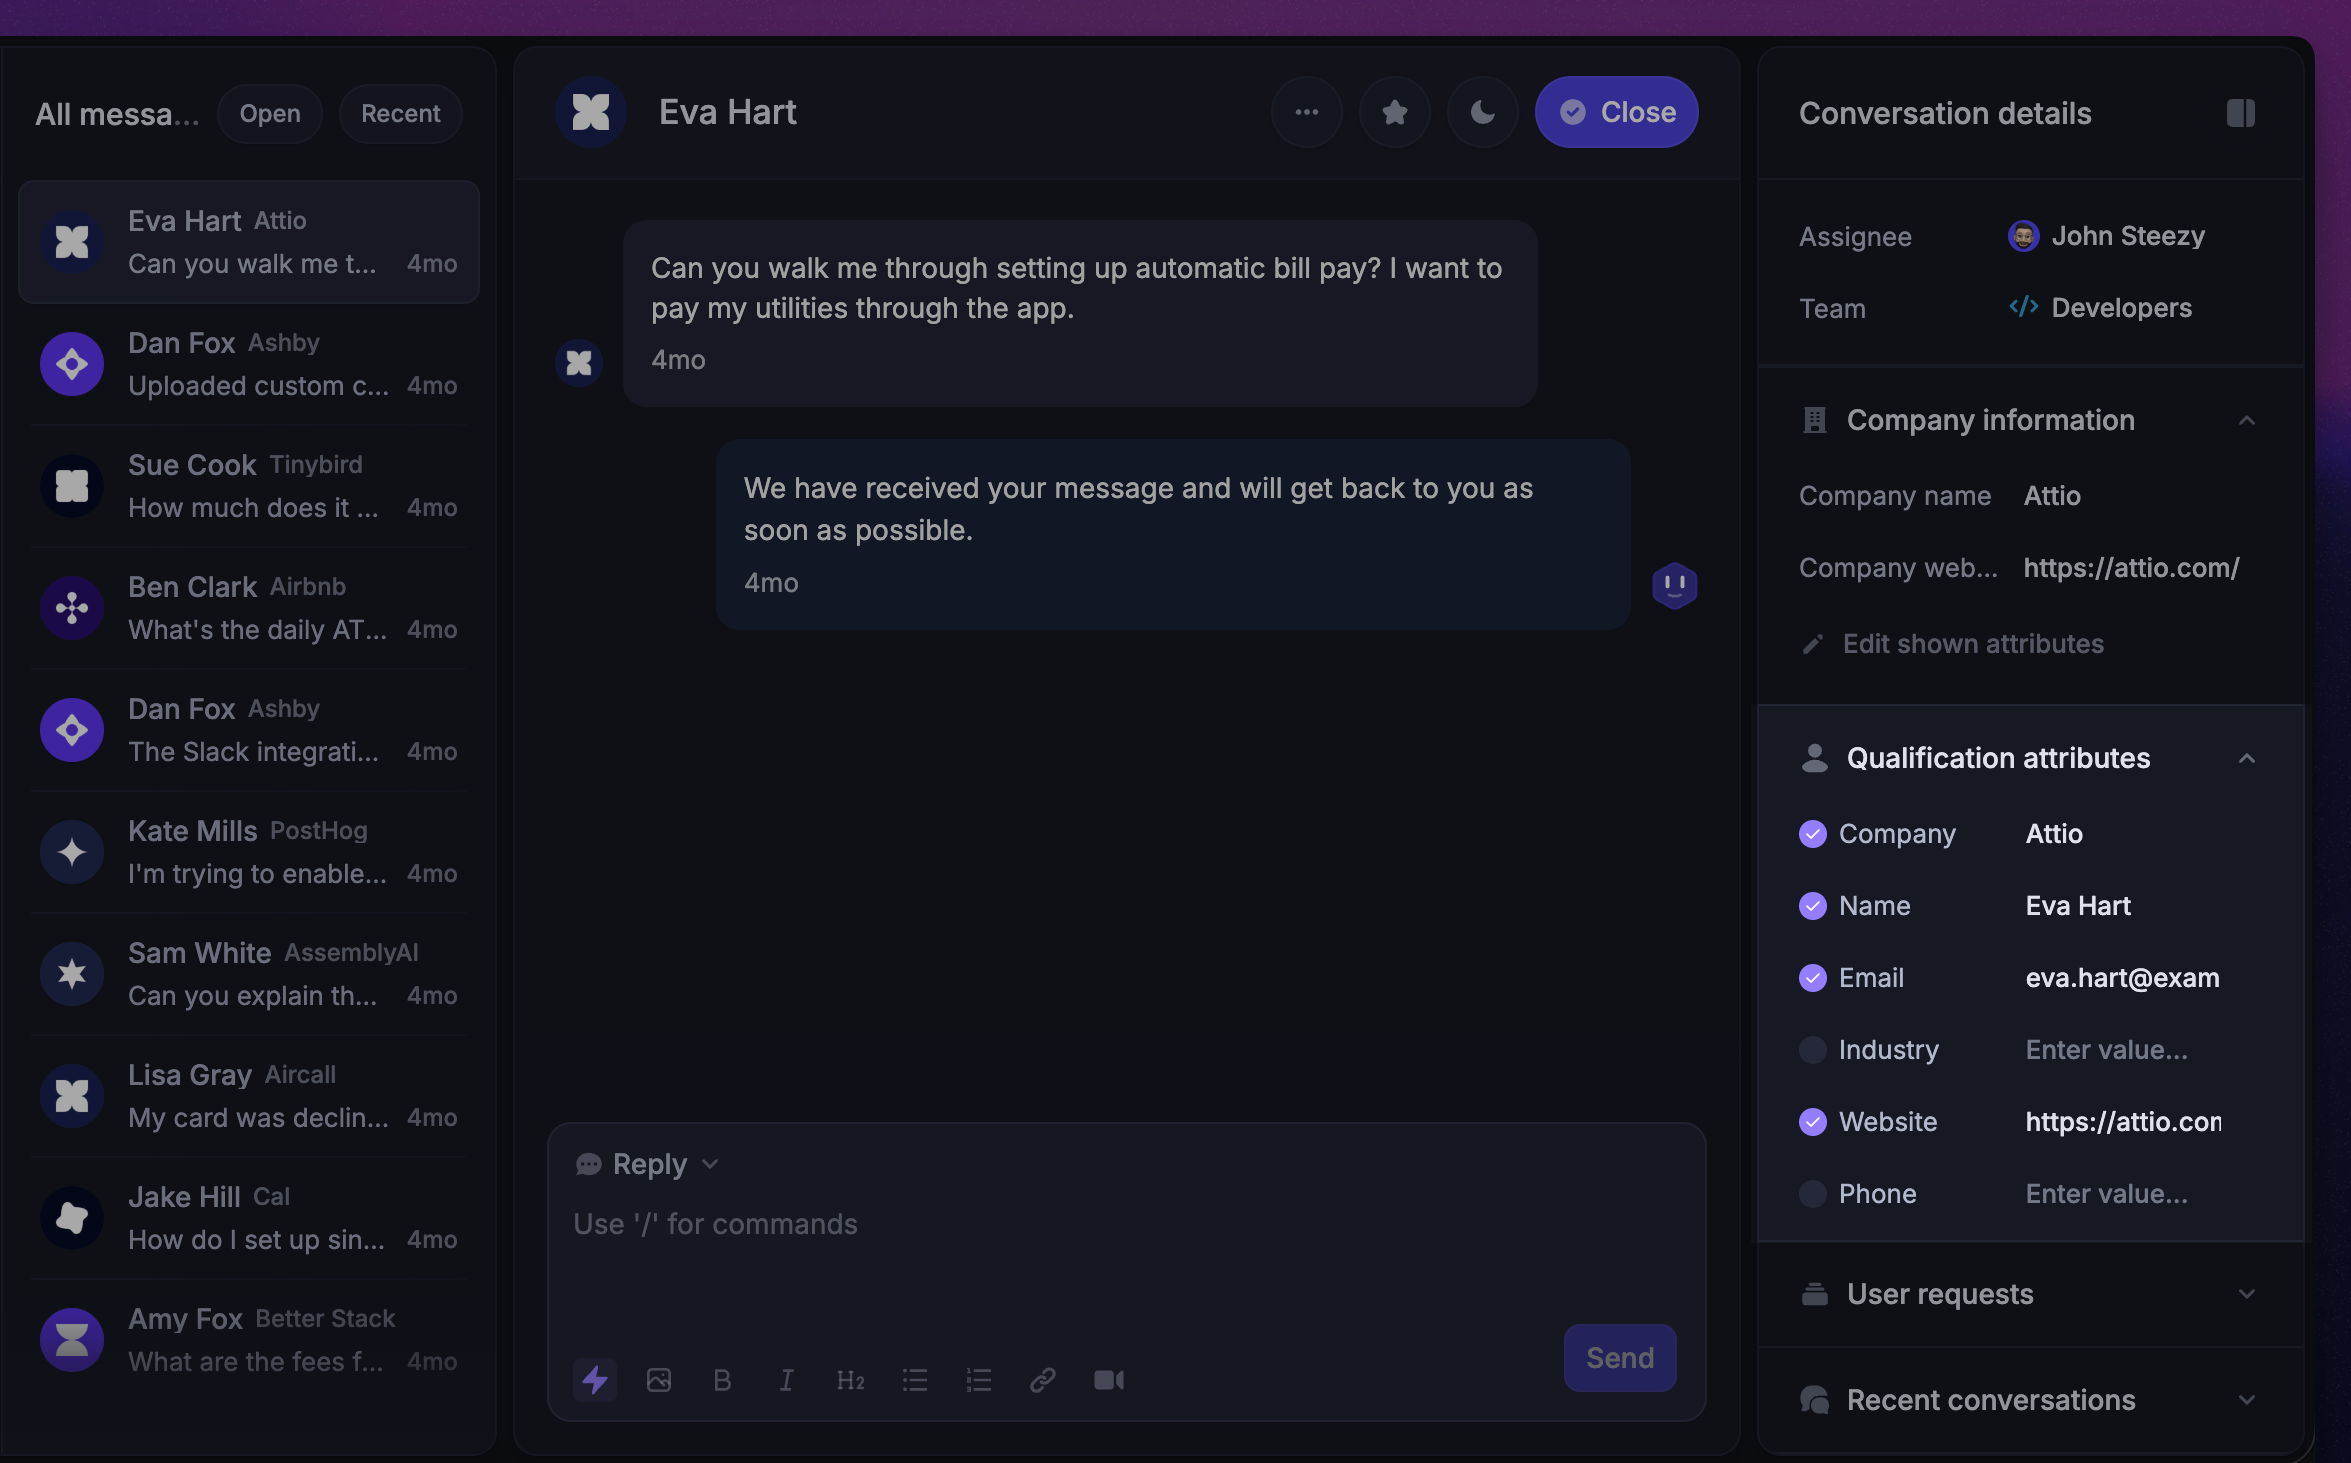2351x1463 pixels.
Task: Click the Send button
Action: coord(1620,1357)
